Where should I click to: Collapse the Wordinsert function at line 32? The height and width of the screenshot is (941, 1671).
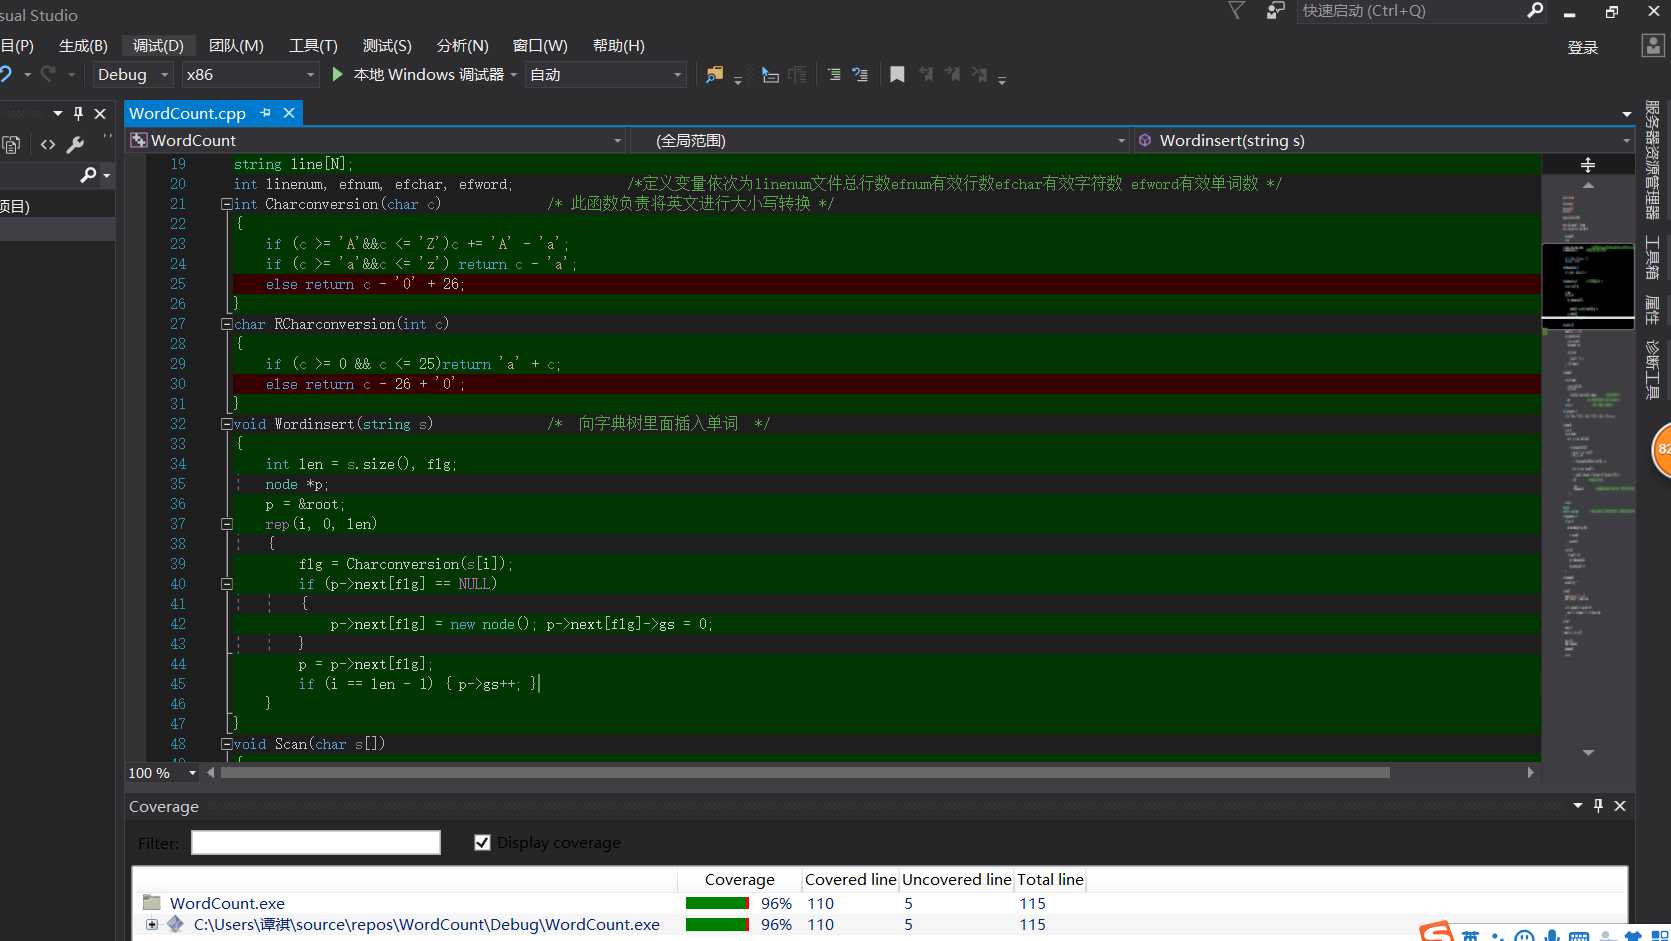[x=227, y=424]
